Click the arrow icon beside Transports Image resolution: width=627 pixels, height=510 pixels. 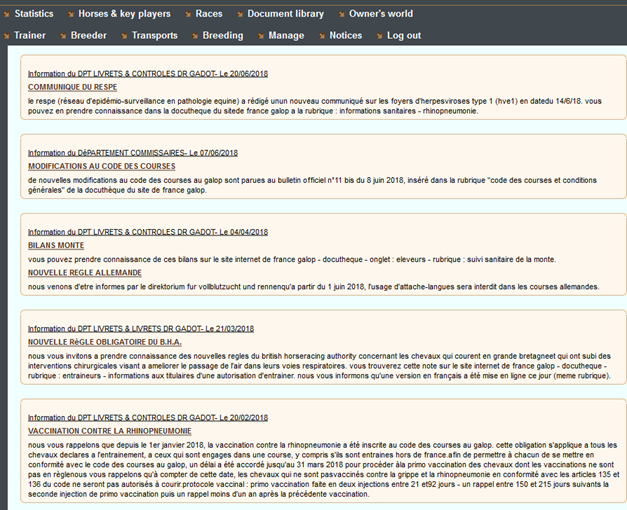point(124,36)
